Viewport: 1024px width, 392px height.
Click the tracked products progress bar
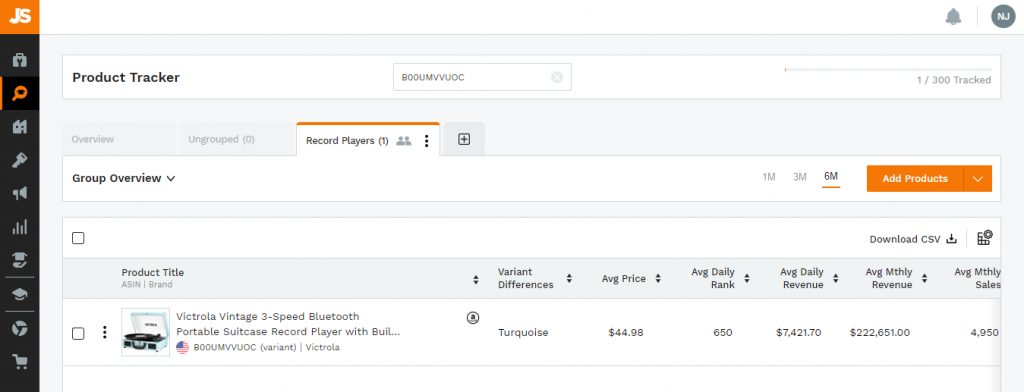[x=888, y=69]
